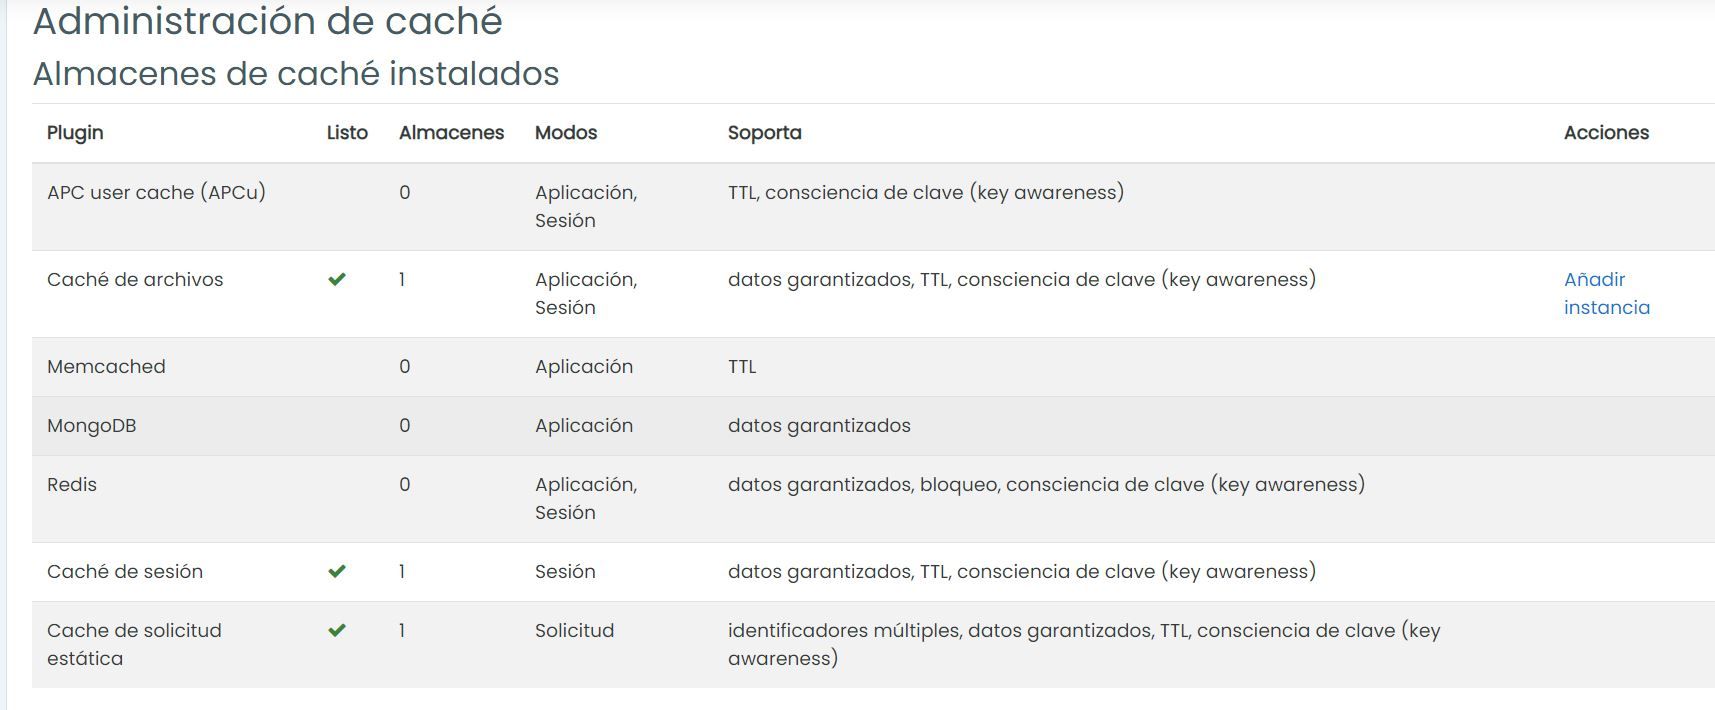Click the Acciones column header

pos(1606,133)
